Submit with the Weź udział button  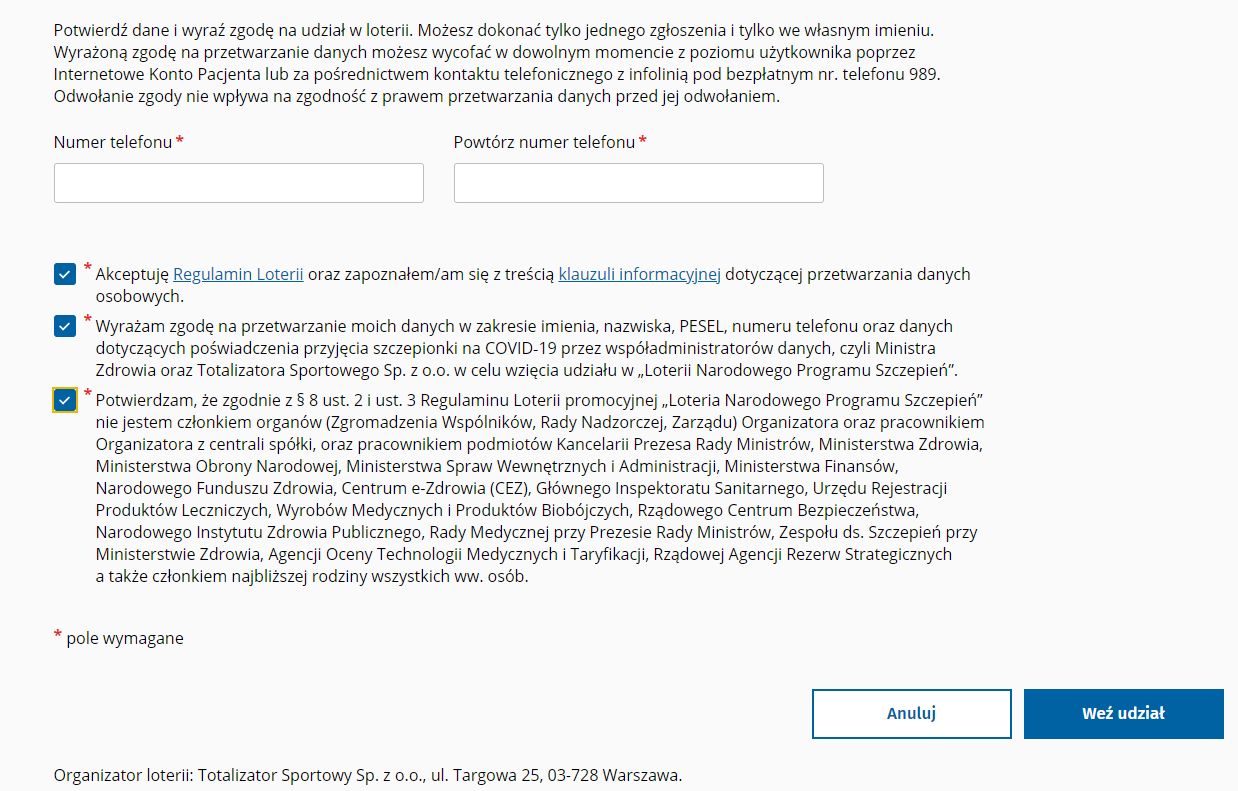(1123, 713)
